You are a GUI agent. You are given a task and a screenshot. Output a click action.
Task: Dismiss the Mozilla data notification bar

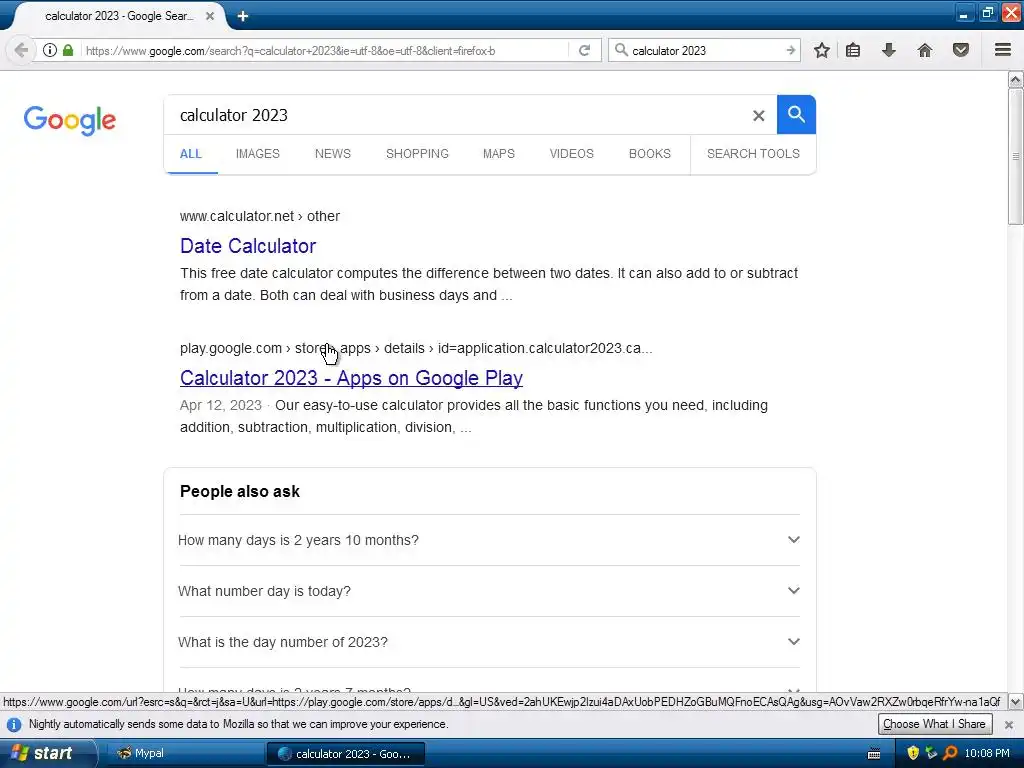coord(1008,724)
